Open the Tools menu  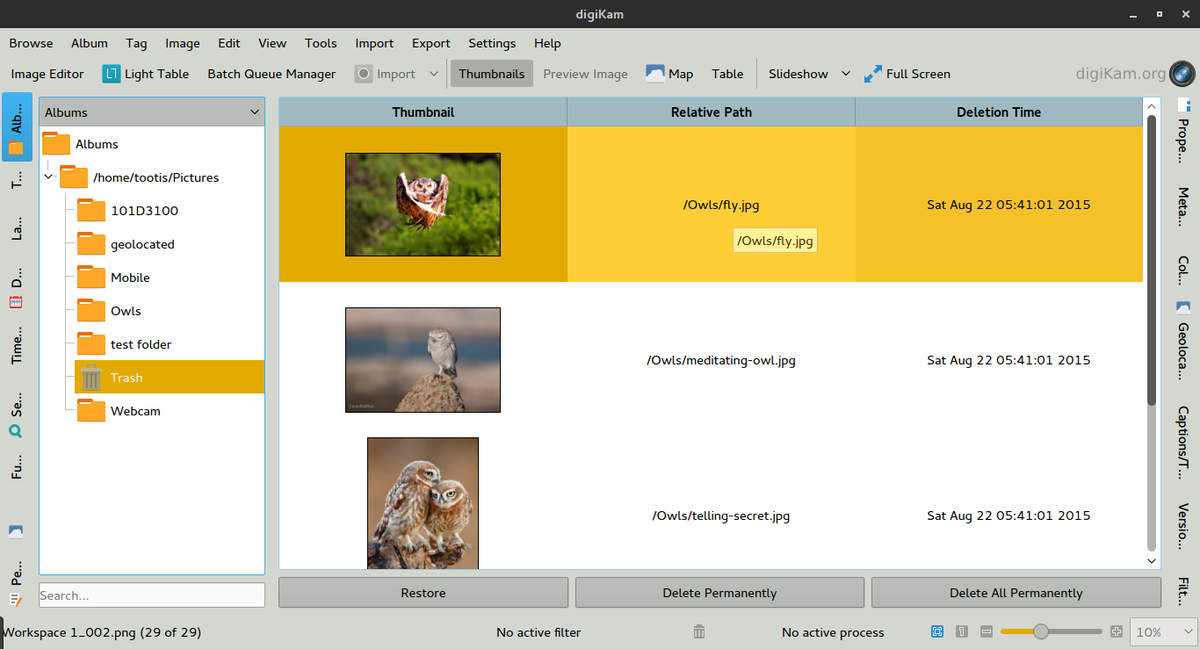tap(320, 43)
